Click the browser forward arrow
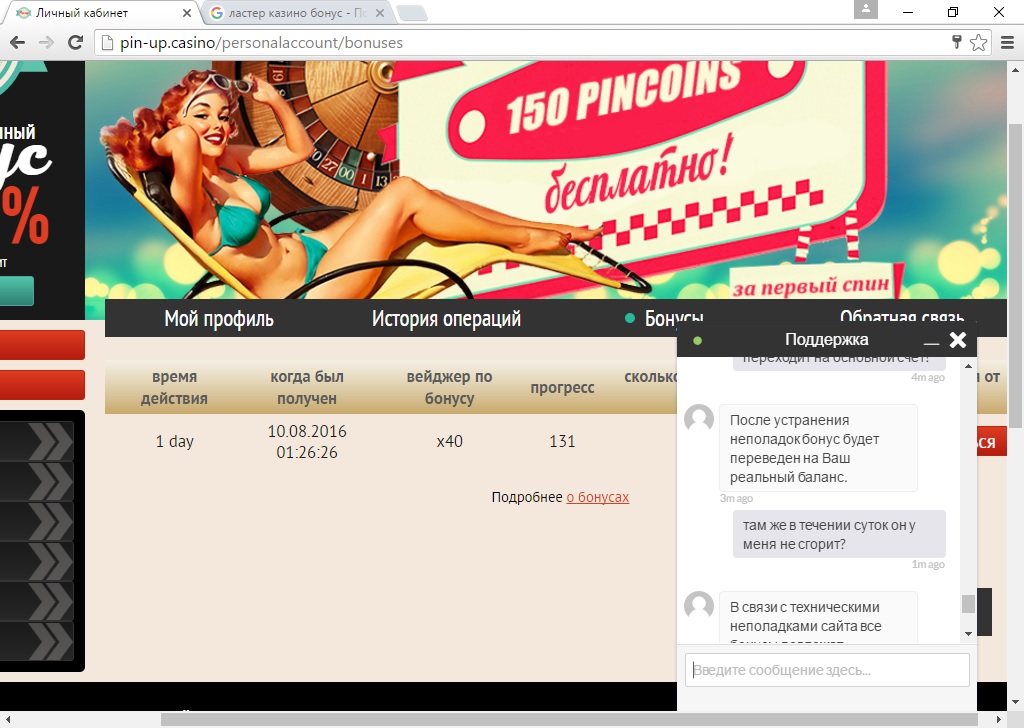Screen dimensions: 1024x728 pos(46,42)
